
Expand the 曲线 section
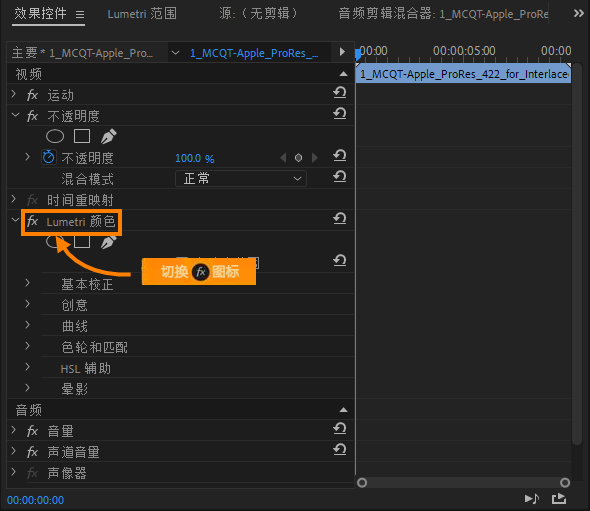pyautogui.click(x=27, y=325)
